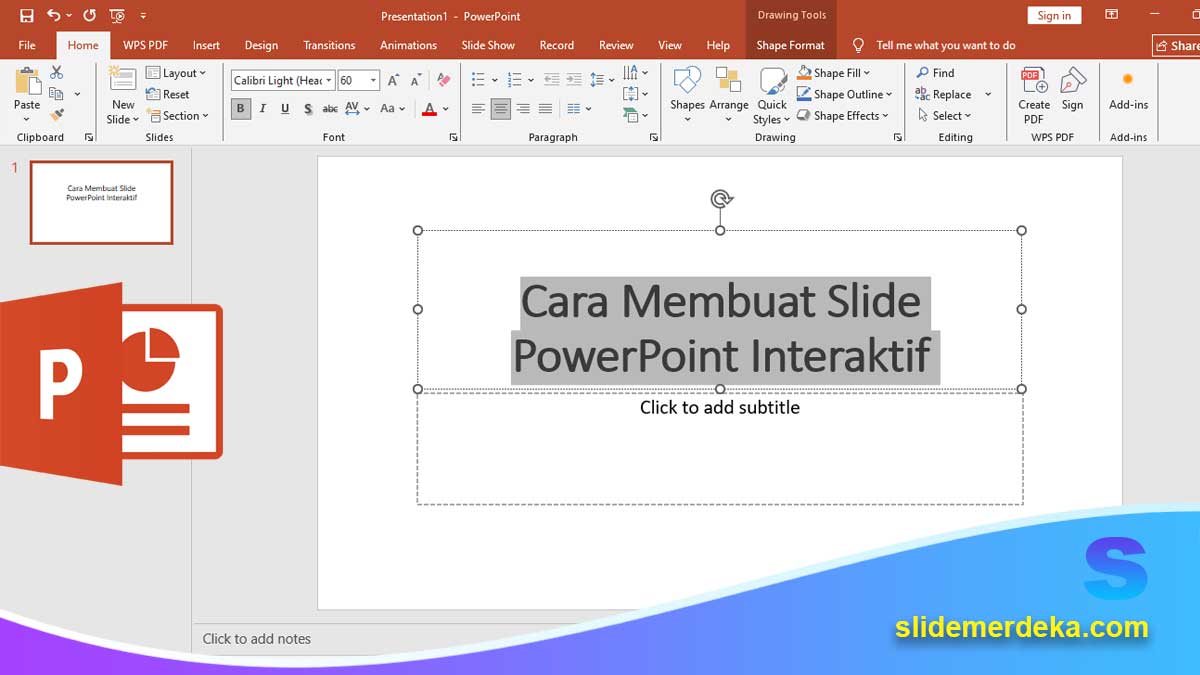Image resolution: width=1200 pixels, height=675 pixels.
Task: Open the Arrange options icon
Action: coord(729,95)
